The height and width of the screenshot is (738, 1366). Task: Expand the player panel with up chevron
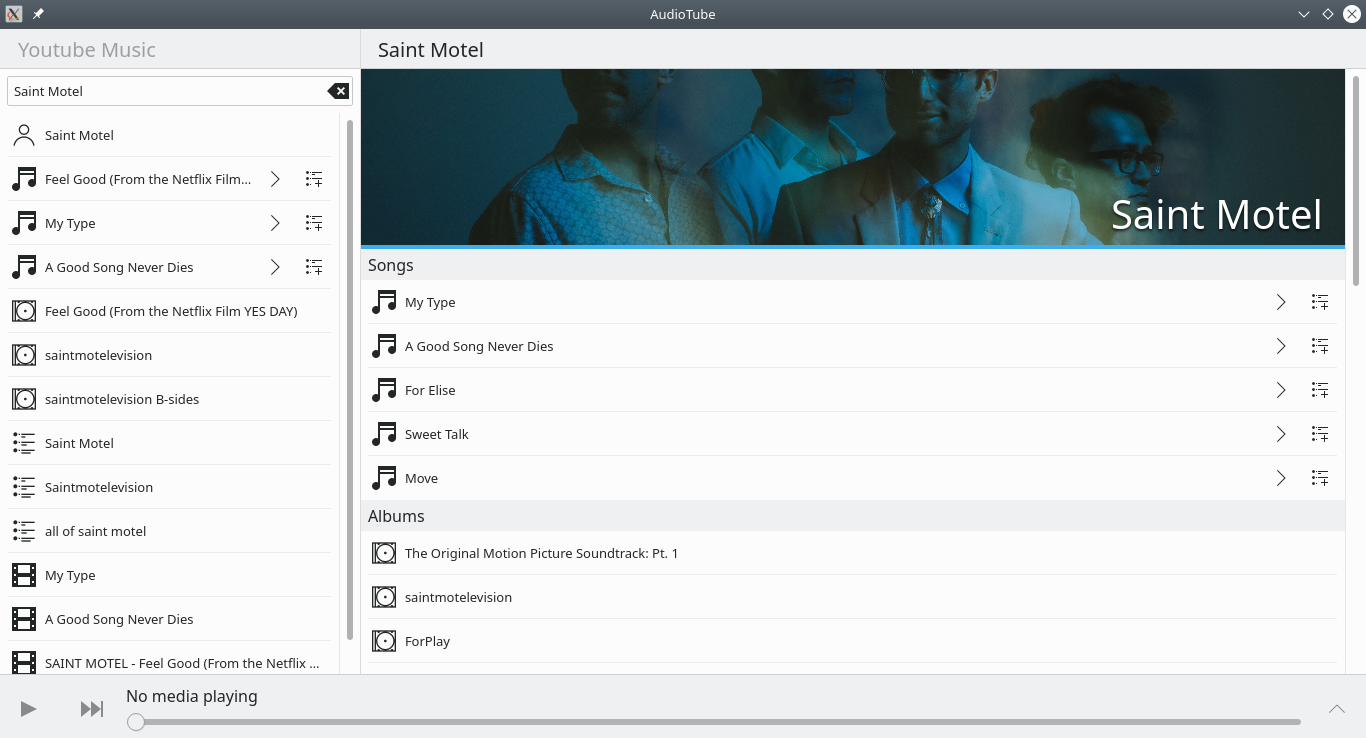[x=1337, y=709]
